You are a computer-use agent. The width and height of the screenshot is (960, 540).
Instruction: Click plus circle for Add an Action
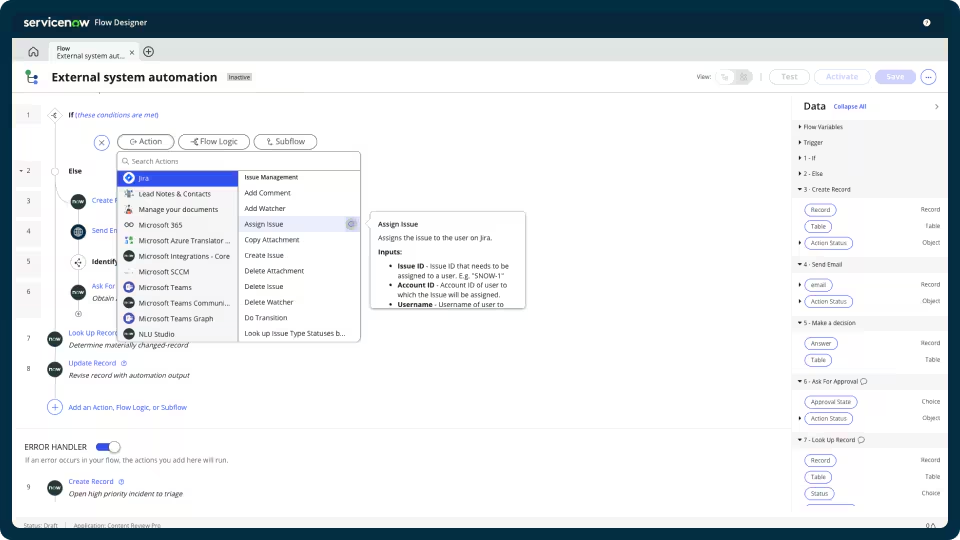click(54, 407)
